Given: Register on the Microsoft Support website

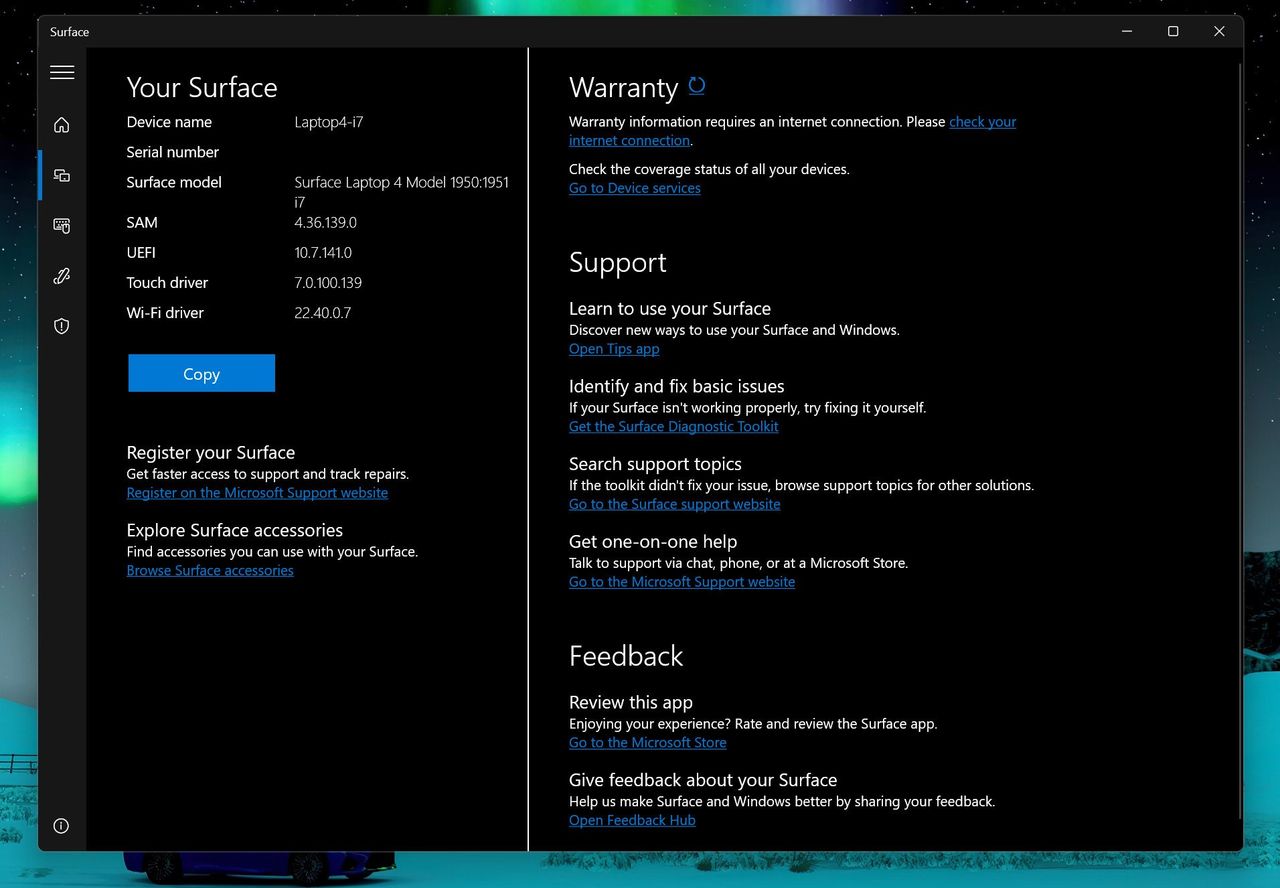Looking at the screenshot, I should [x=257, y=493].
